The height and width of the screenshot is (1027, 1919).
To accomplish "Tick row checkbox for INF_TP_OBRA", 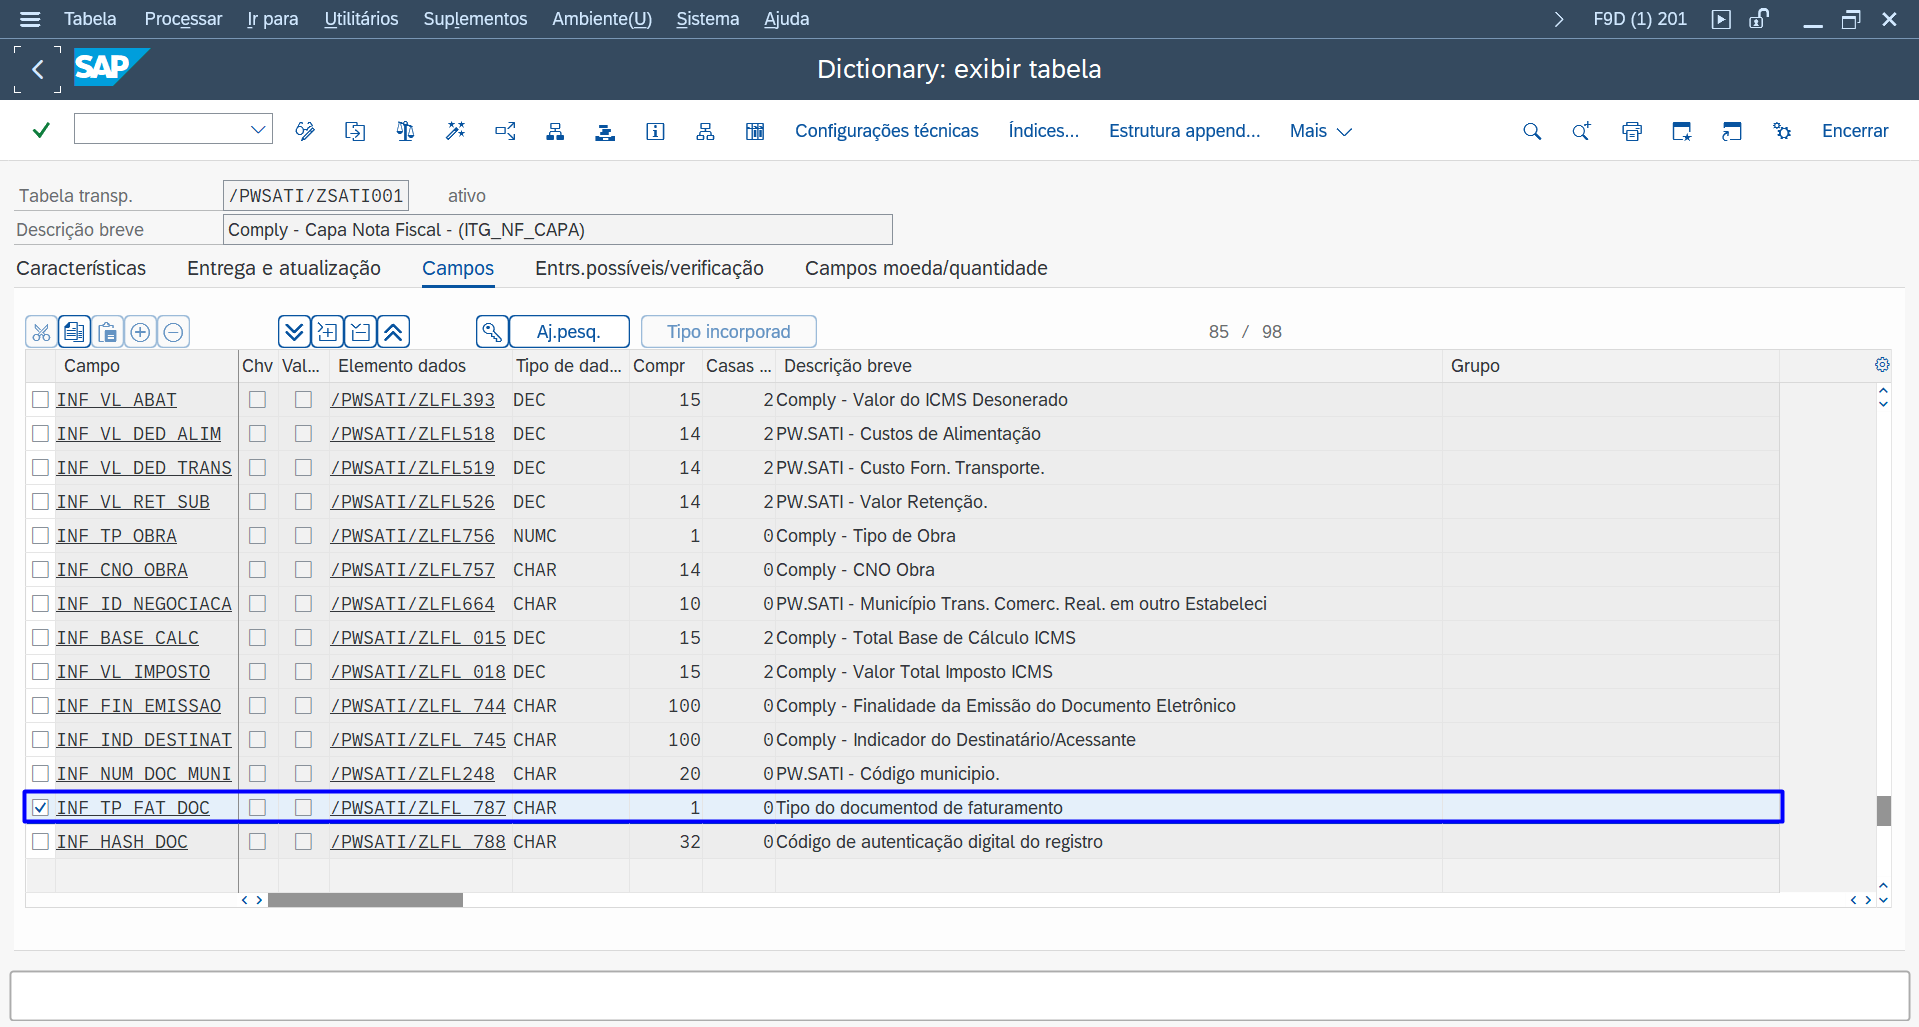I will tap(41, 536).
